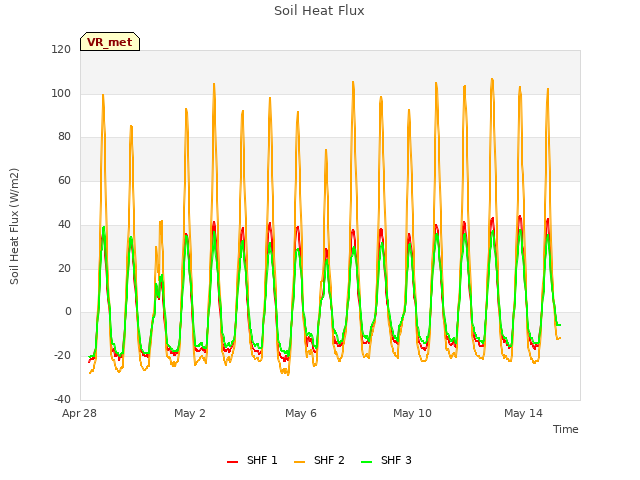Viewport: 640px width, 480px height.
Task: Click the Apr 28 x-axis tick label
Action: click(80, 413)
